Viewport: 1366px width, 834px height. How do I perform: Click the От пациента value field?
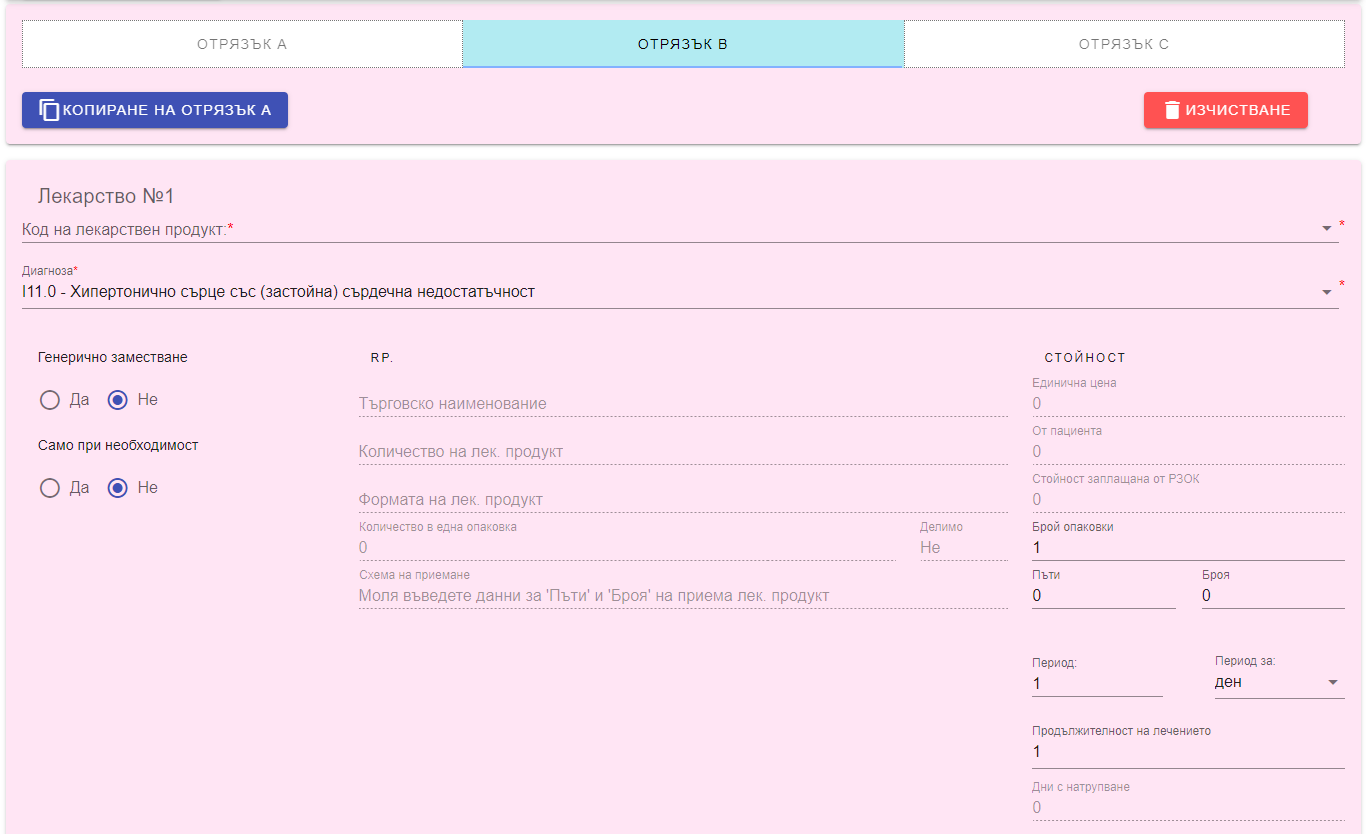point(1188,452)
